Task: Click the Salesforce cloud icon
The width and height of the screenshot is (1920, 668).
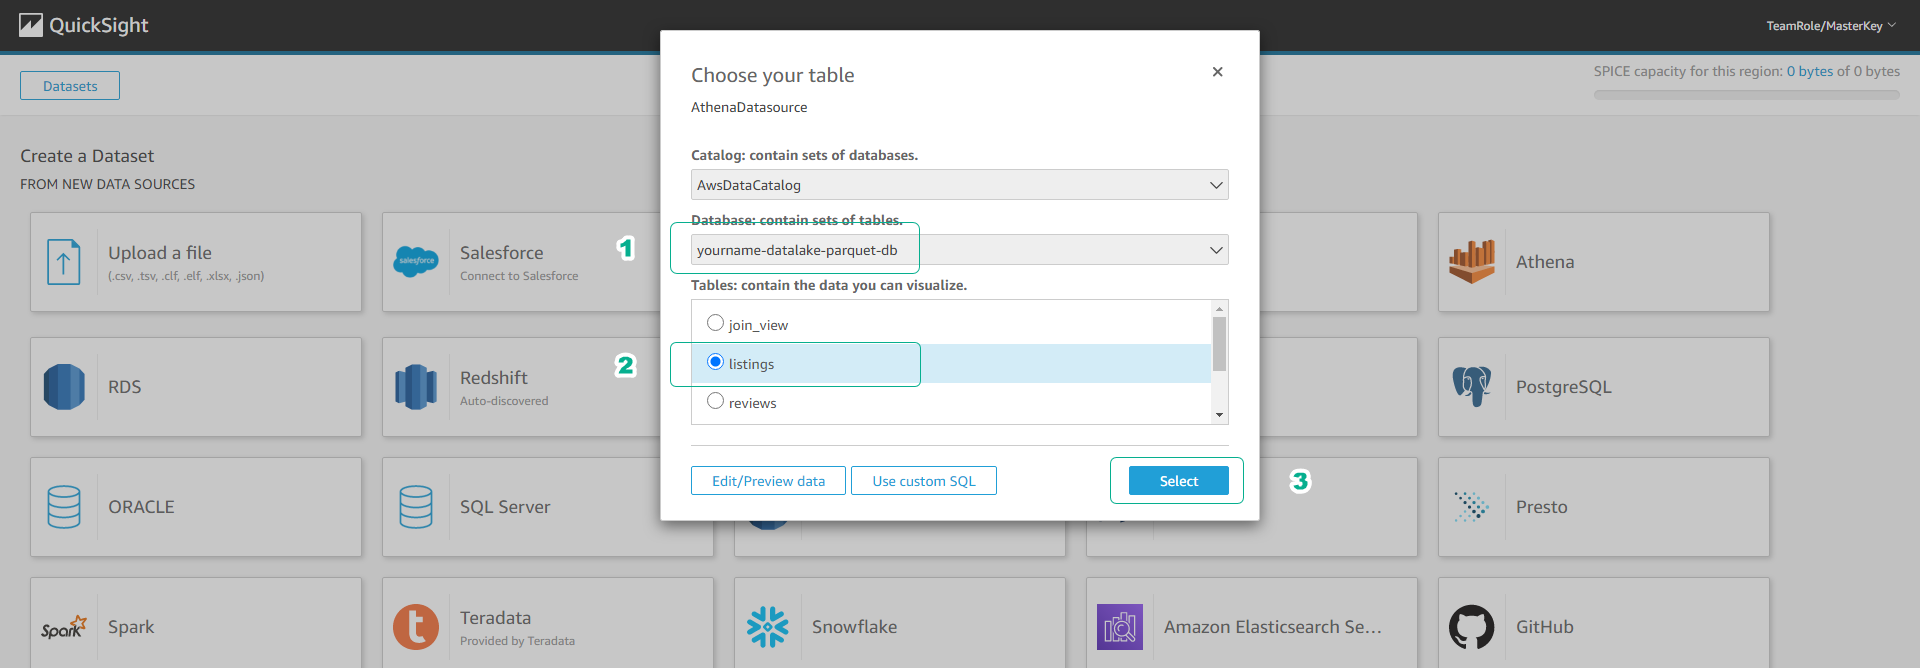Action: click(x=416, y=261)
